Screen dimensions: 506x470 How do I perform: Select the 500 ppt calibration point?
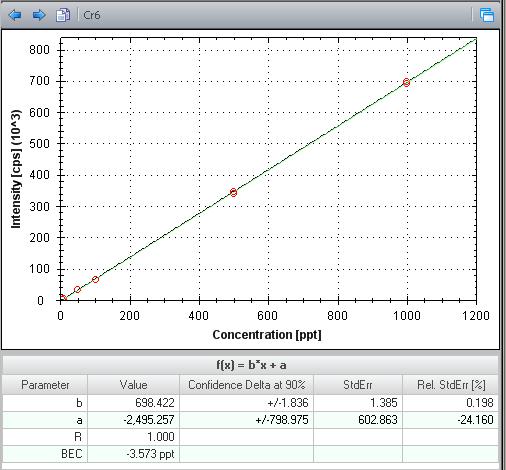coord(233,192)
